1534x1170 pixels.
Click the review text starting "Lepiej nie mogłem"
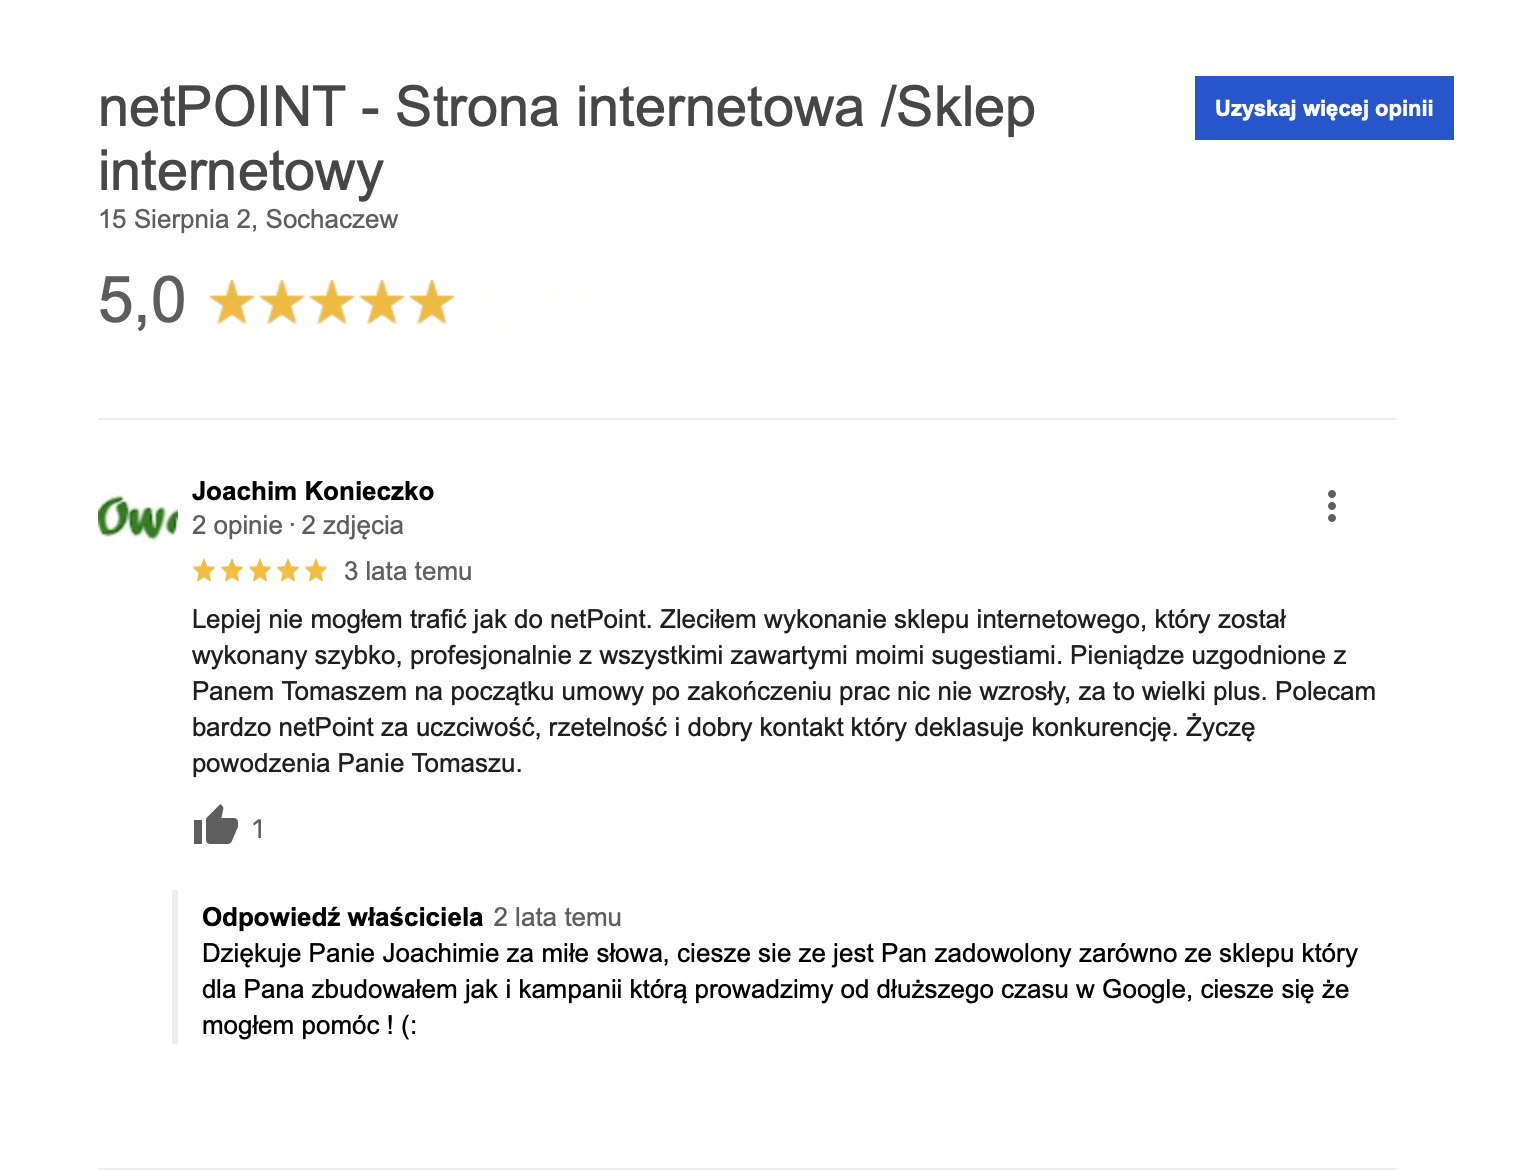pyautogui.click(x=784, y=691)
